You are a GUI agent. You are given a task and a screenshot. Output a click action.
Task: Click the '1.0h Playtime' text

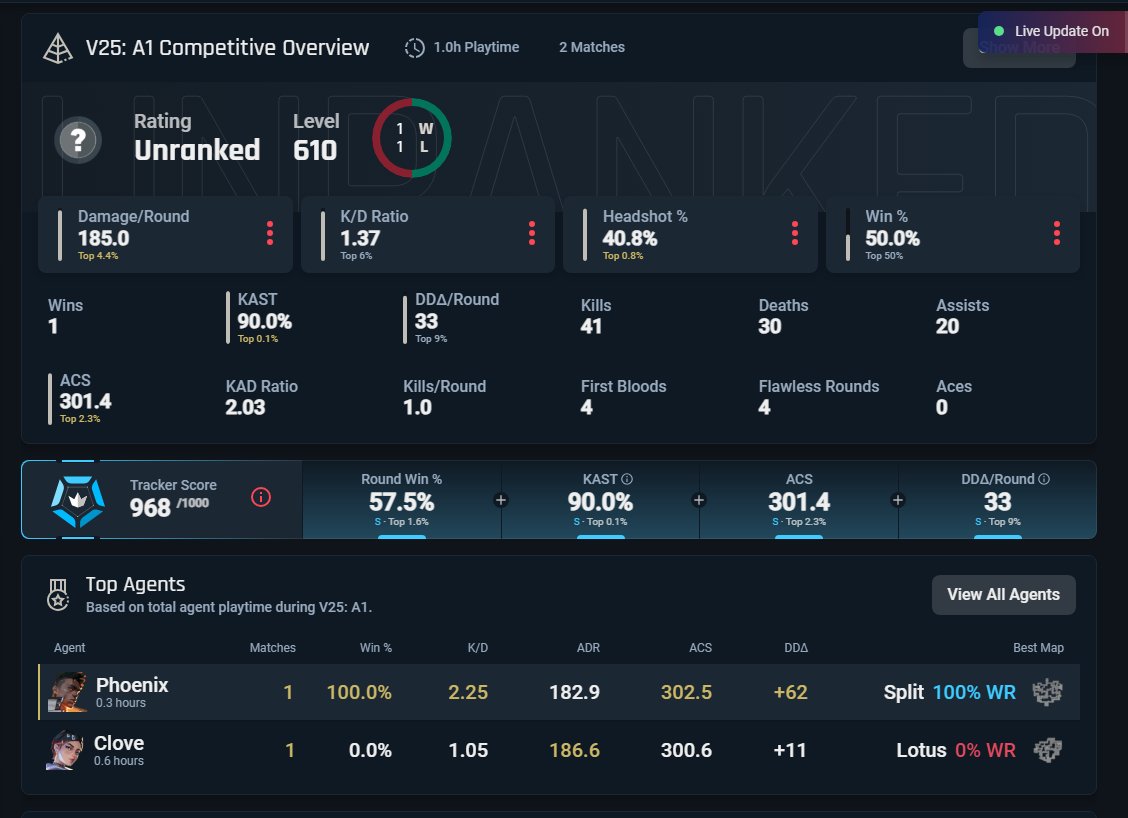coord(476,47)
